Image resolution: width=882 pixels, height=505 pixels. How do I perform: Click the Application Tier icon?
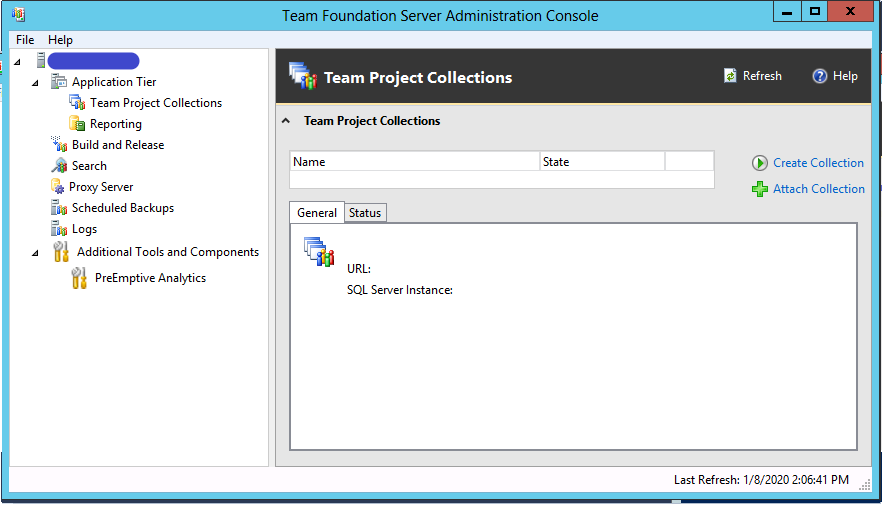point(58,82)
